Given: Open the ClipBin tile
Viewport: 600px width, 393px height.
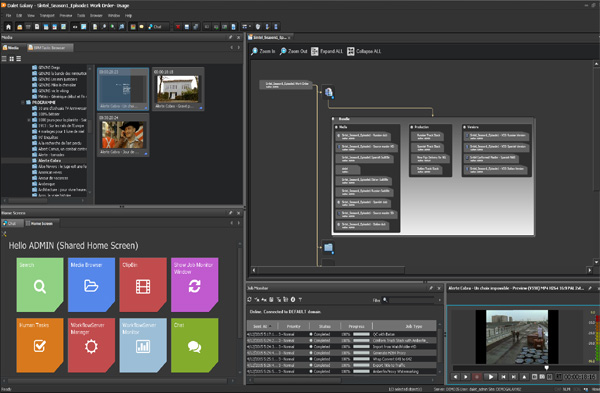Looking at the screenshot, I should 143,284.
